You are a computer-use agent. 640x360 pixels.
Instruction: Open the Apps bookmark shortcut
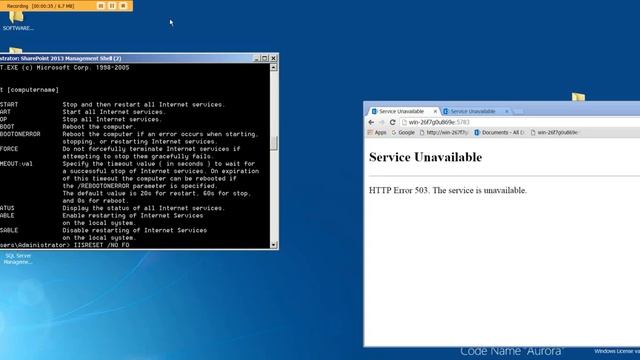tap(377, 133)
